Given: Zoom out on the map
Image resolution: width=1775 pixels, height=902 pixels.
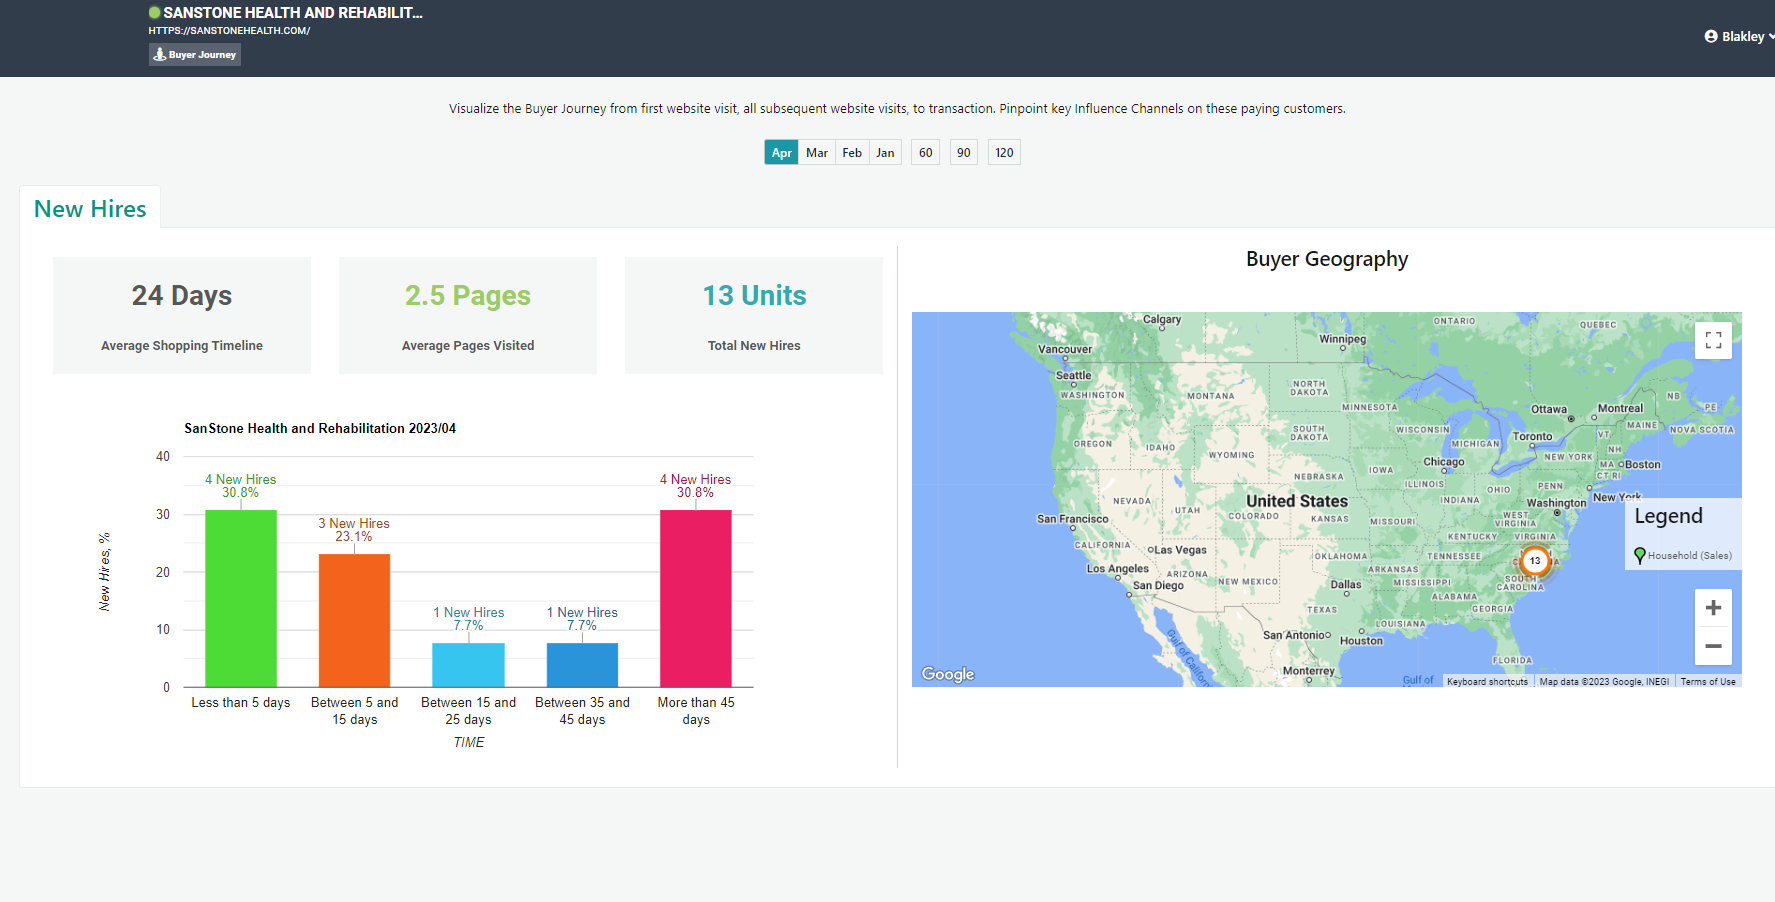Looking at the screenshot, I should (x=1713, y=646).
